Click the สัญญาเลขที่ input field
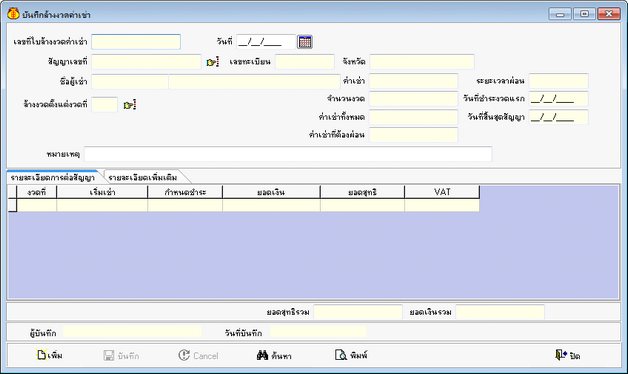This screenshot has height=374, width=628. [x=146, y=62]
